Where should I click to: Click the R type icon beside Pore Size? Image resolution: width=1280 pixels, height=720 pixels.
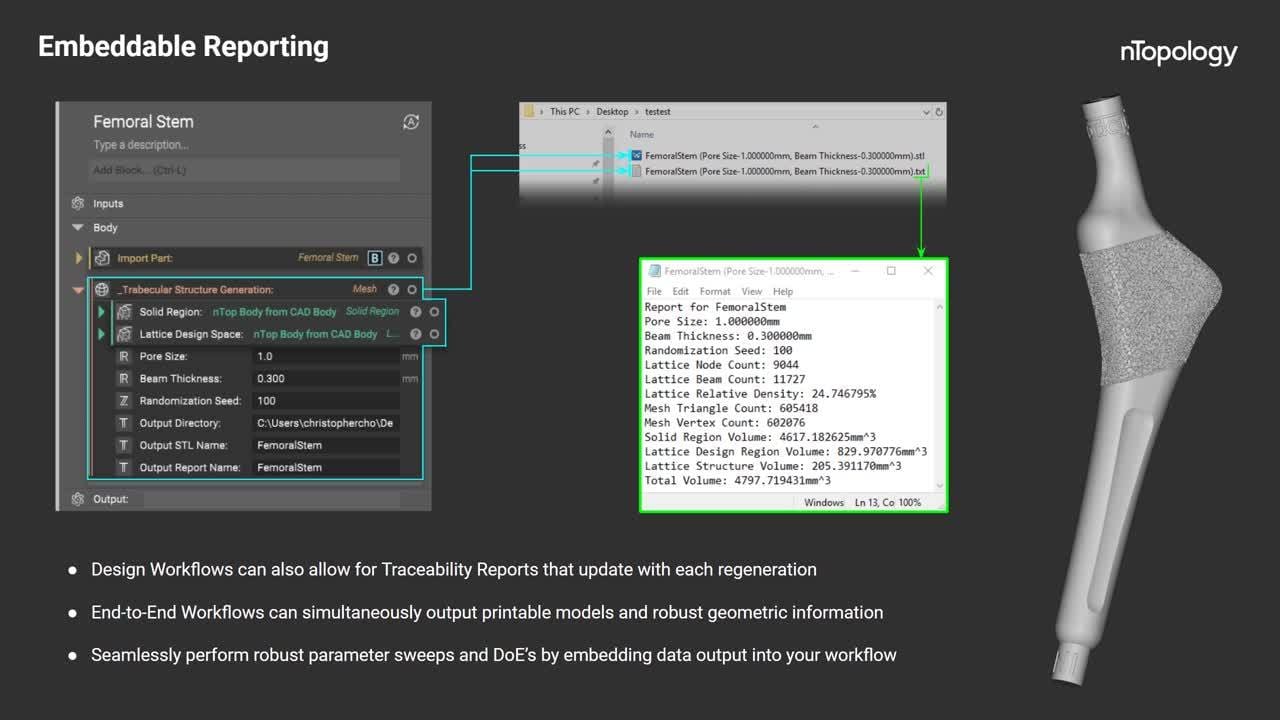pos(124,356)
